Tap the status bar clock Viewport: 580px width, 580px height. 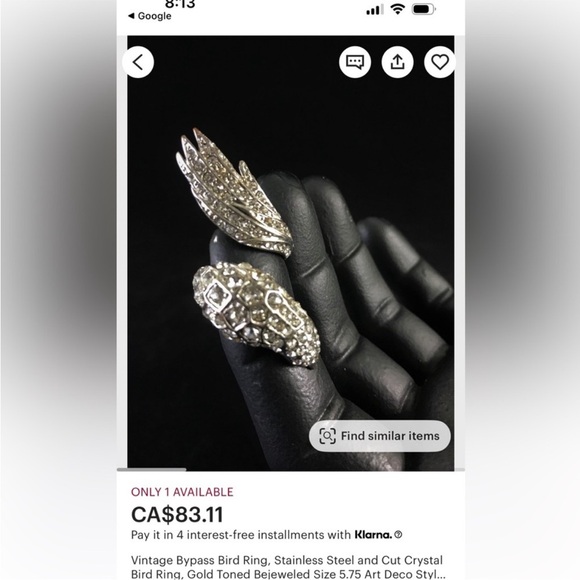(x=180, y=4)
